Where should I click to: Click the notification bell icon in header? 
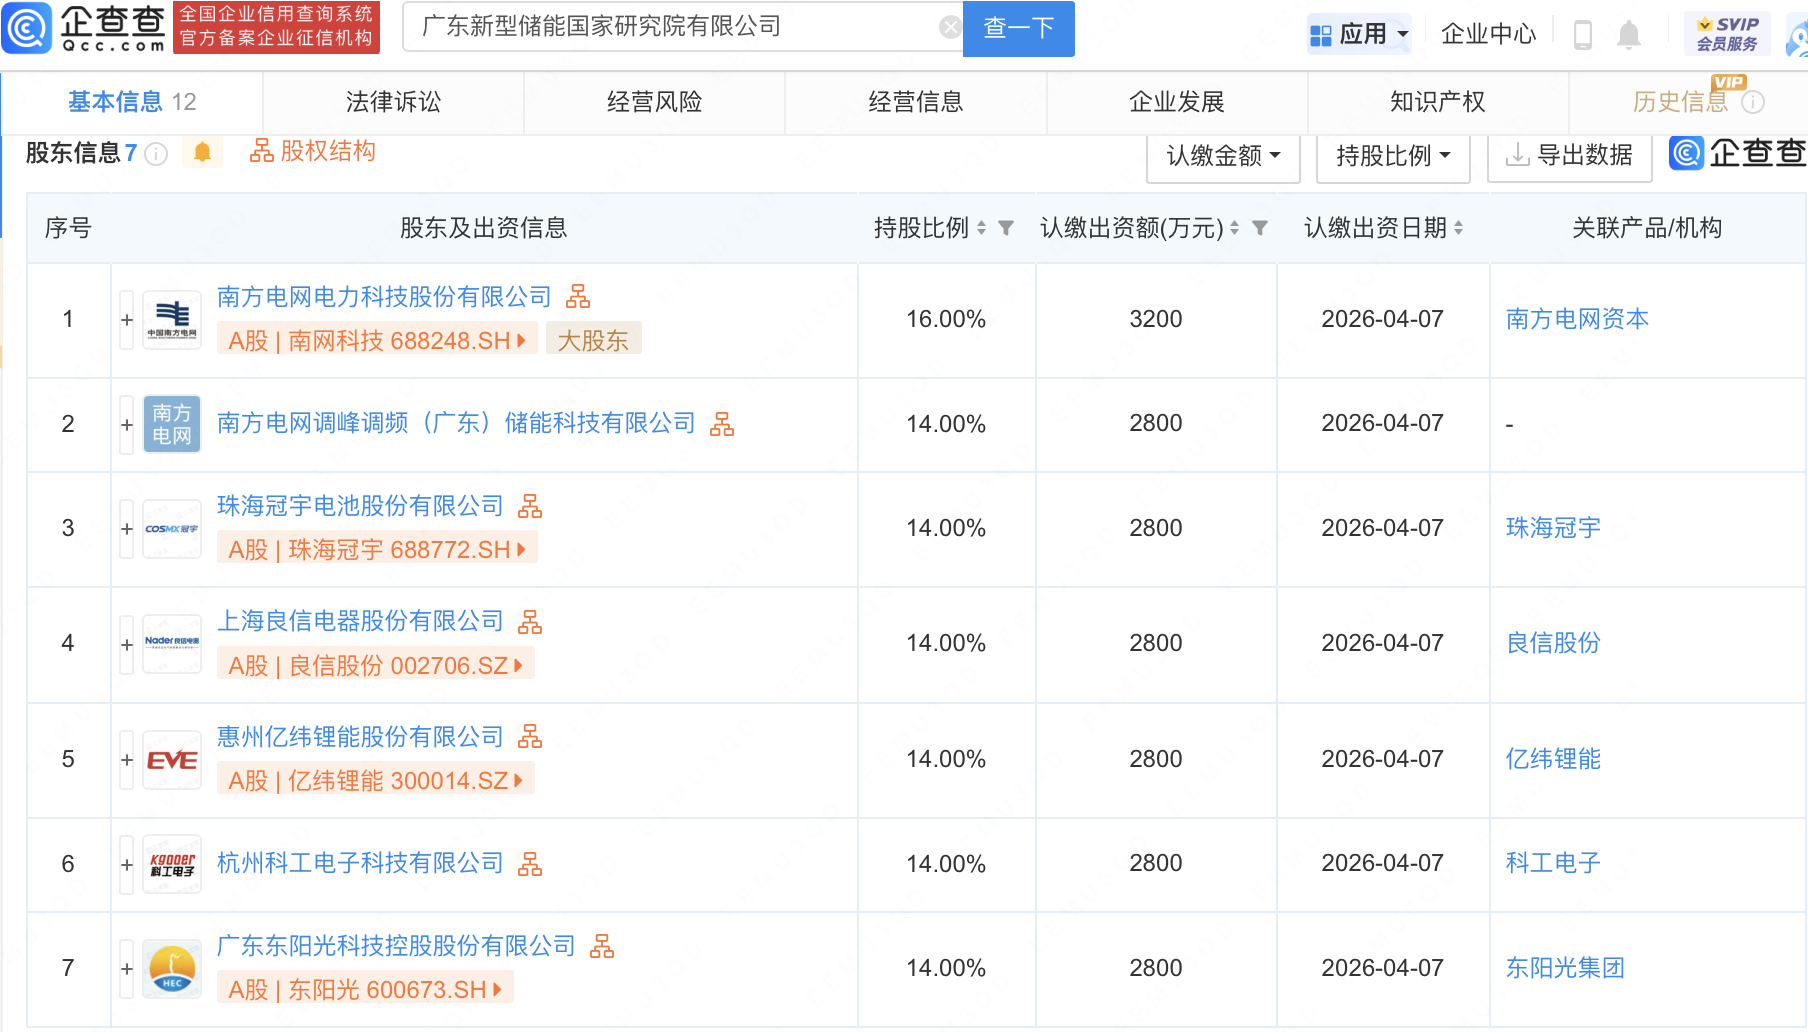[x=1628, y=35]
